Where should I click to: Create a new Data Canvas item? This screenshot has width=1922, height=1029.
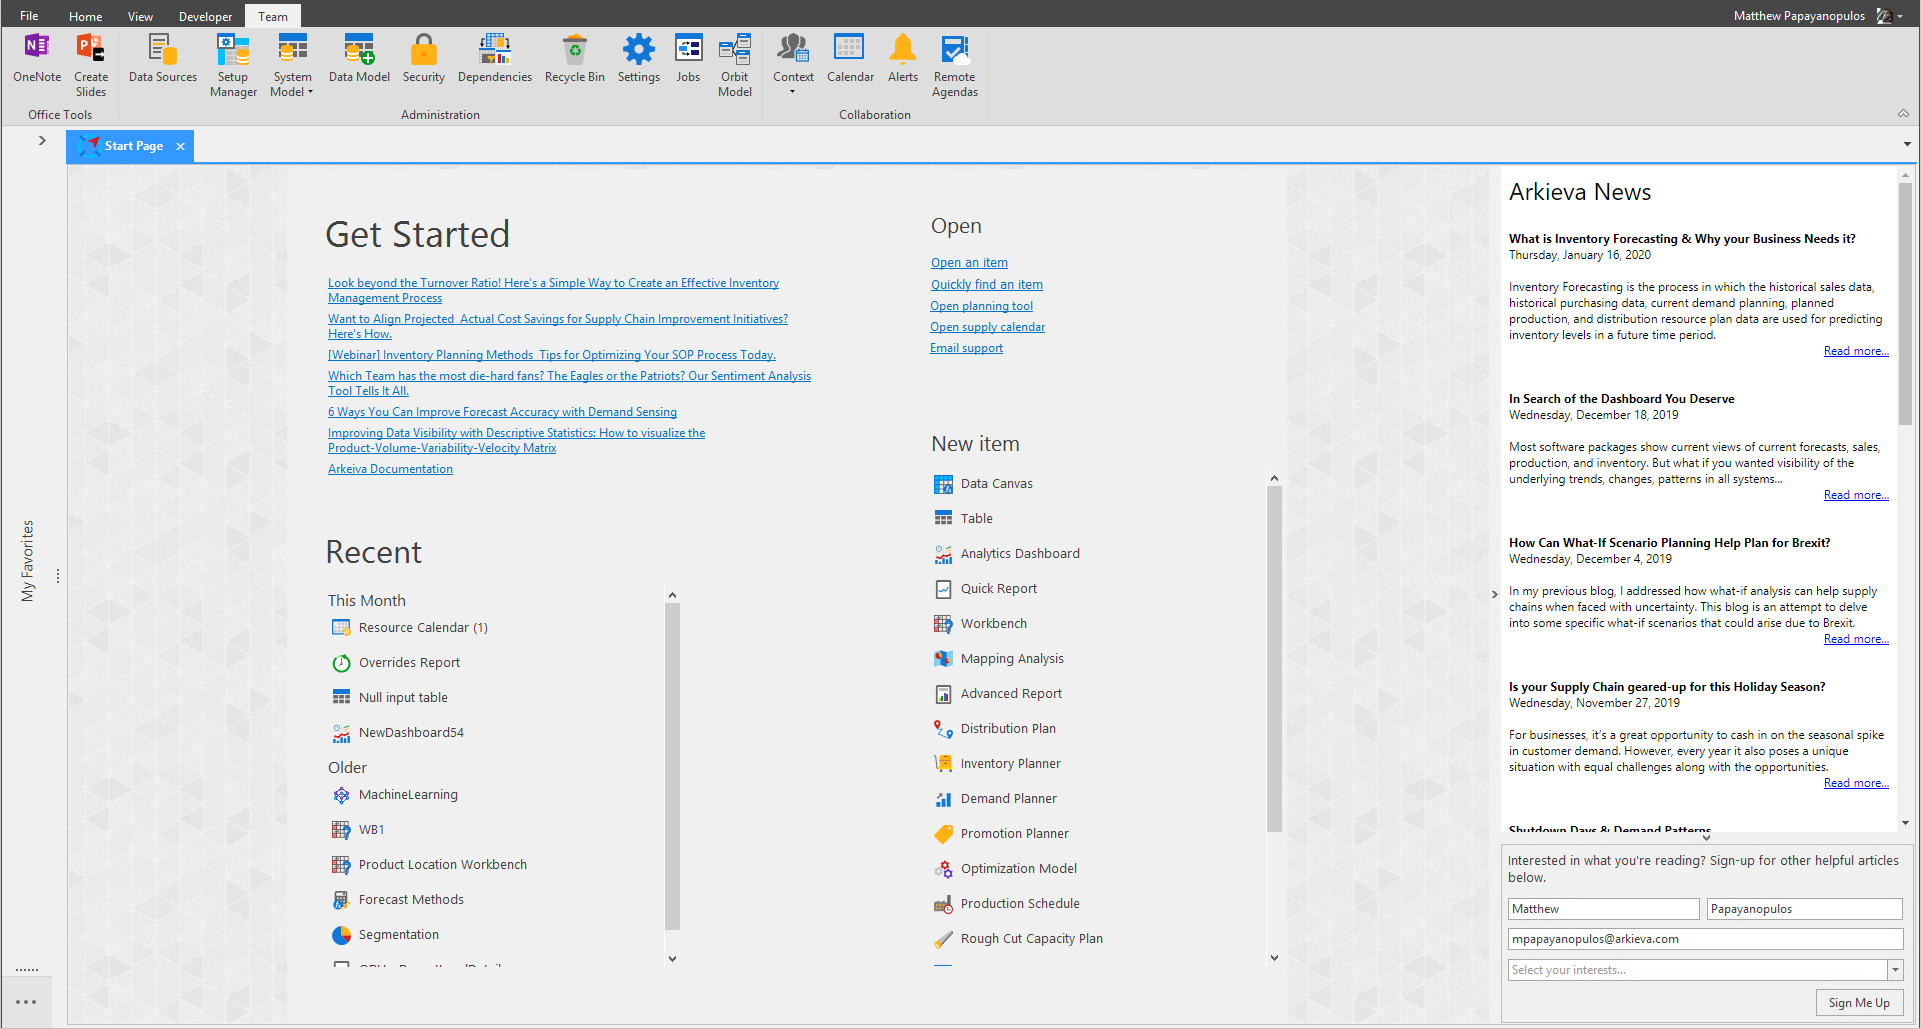click(x=984, y=484)
